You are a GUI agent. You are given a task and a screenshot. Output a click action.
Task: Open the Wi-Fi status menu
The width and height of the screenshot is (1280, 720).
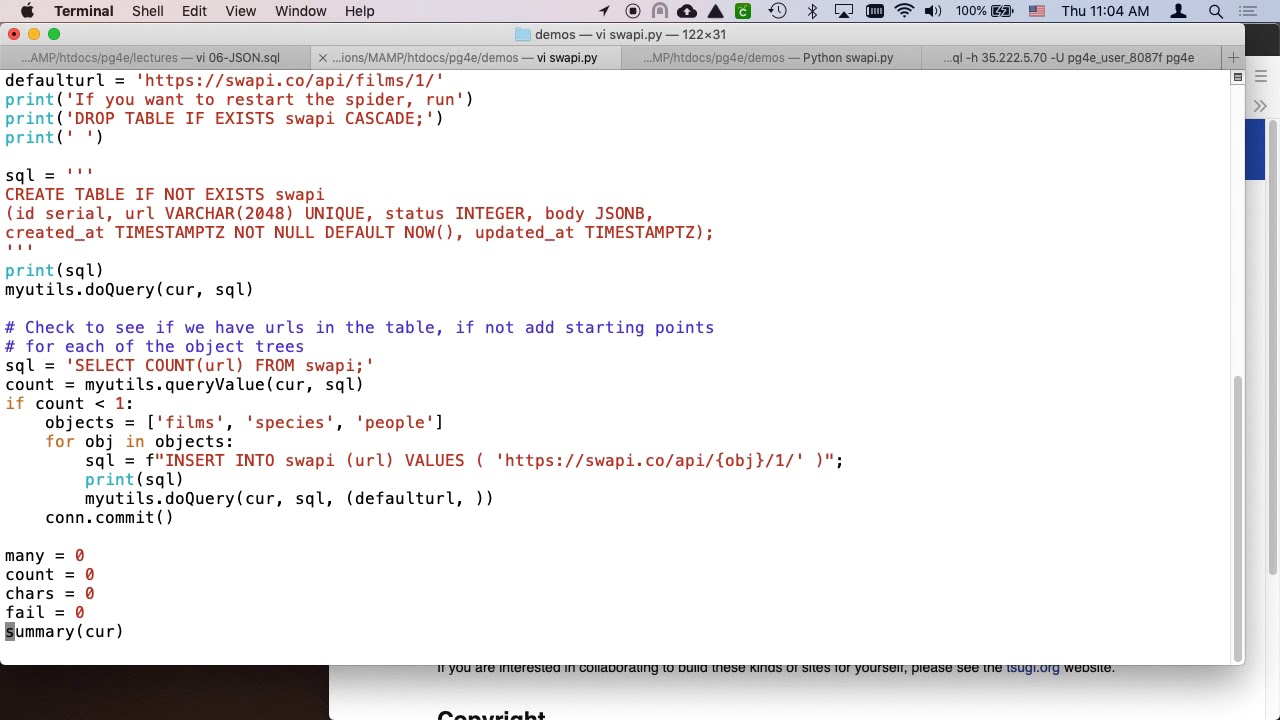[905, 11]
